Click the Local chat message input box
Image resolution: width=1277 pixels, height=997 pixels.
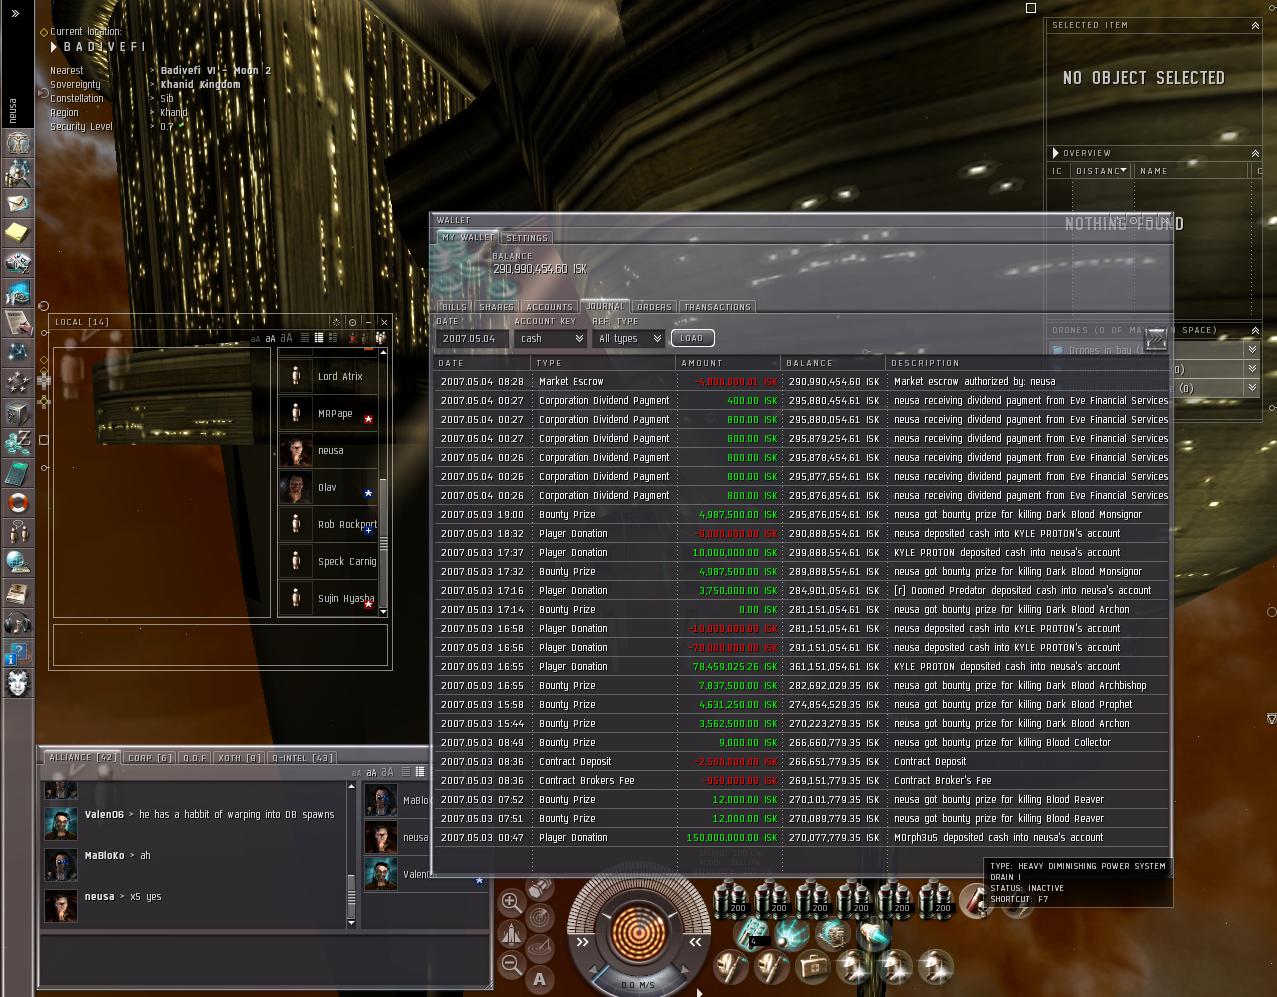tap(220, 645)
